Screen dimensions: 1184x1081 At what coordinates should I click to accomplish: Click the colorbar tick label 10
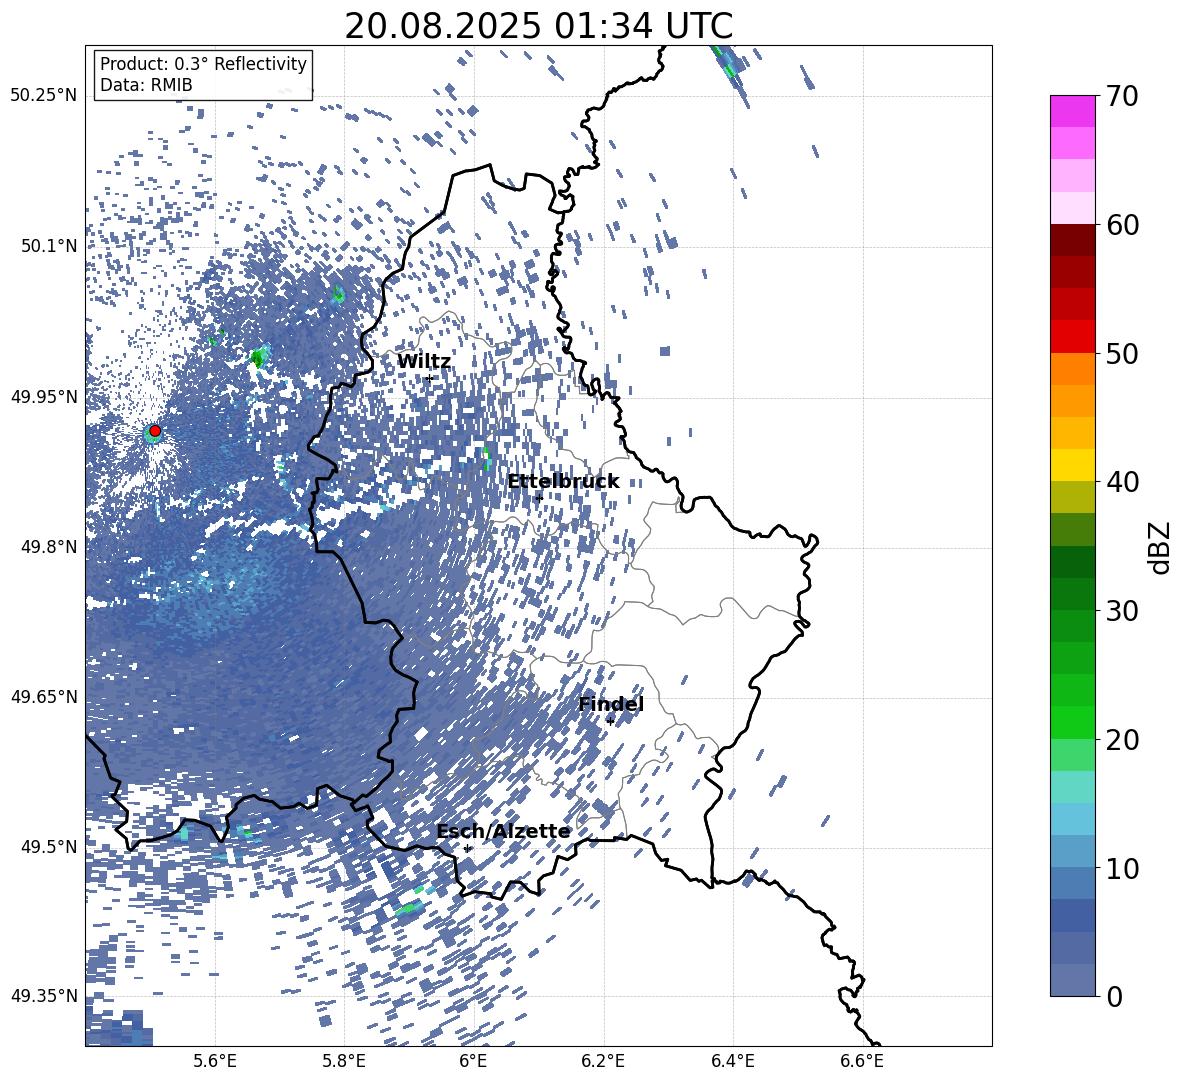pyautogui.click(x=1121, y=868)
